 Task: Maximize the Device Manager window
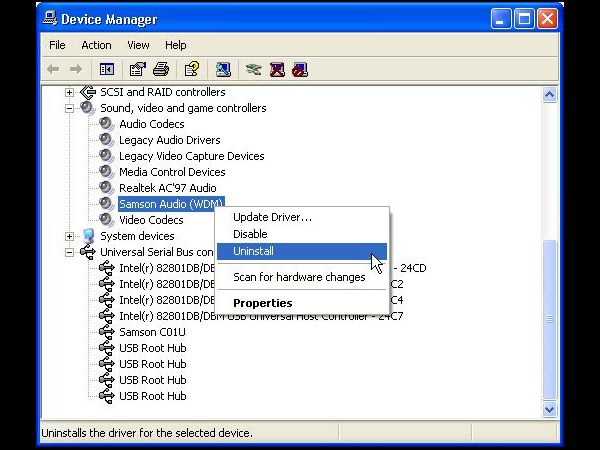click(524, 18)
